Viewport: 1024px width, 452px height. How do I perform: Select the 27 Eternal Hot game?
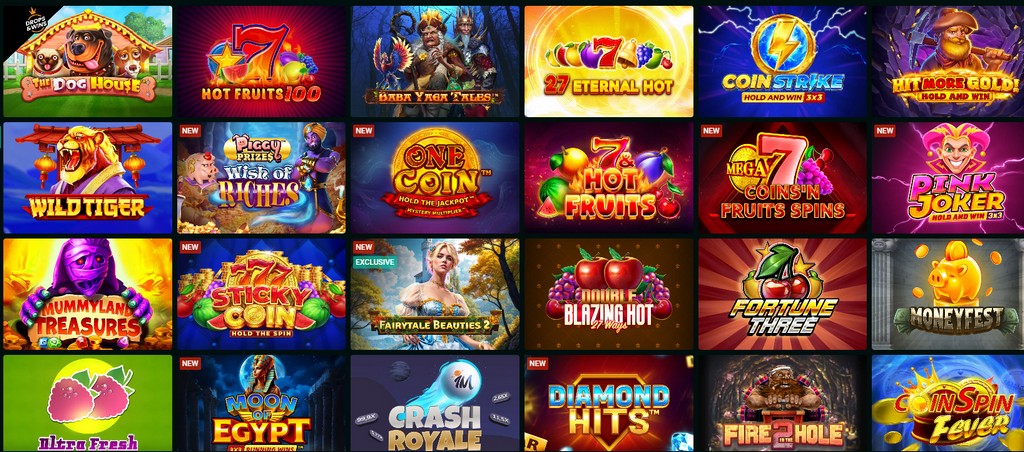coord(609,61)
